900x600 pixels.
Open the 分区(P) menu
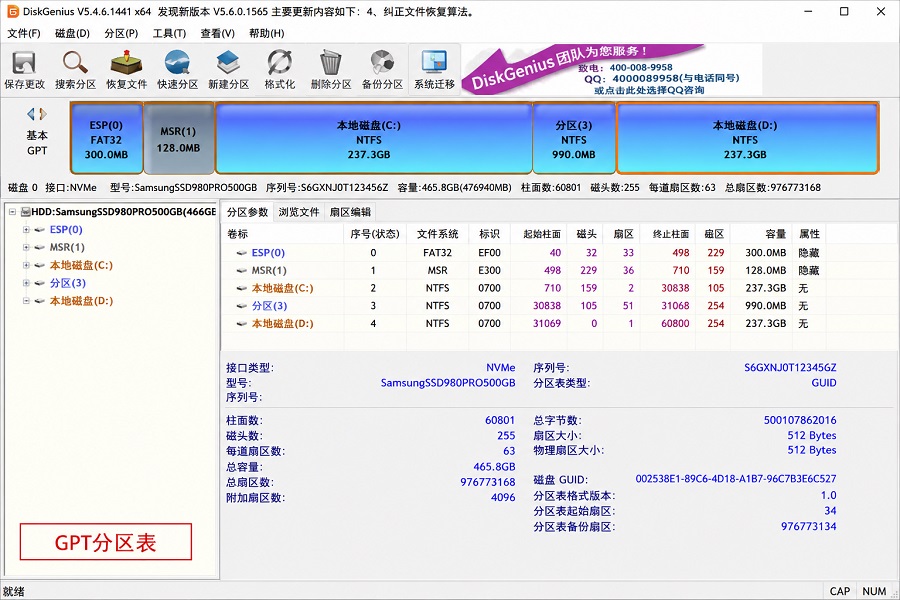pos(121,33)
